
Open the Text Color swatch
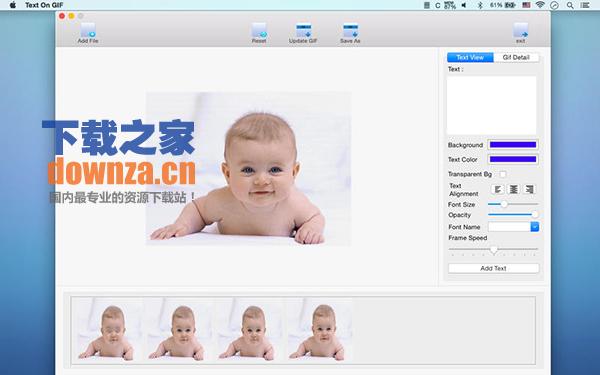[513, 159]
